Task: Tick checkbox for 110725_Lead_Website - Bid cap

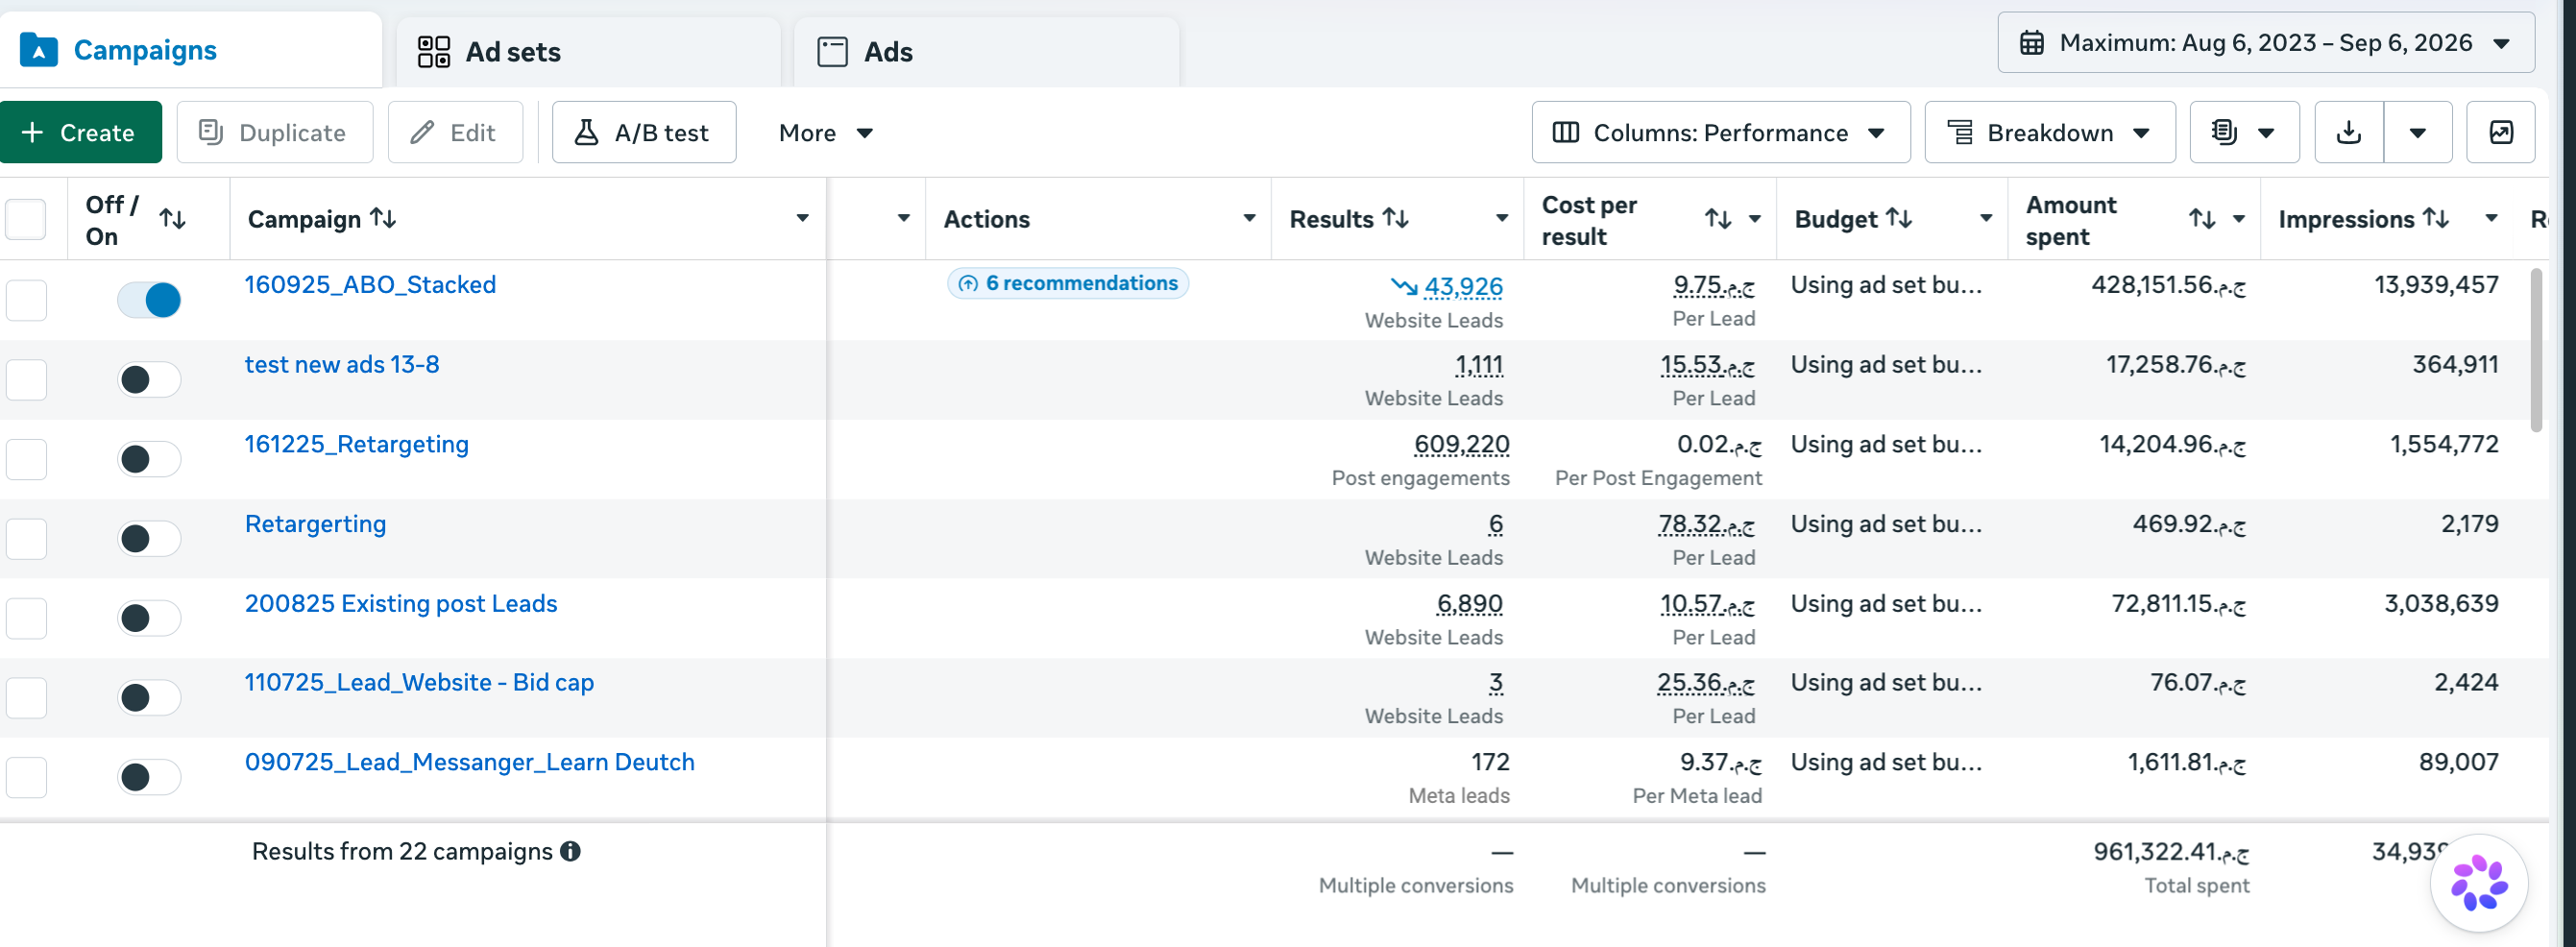Action: pyautogui.click(x=26, y=697)
